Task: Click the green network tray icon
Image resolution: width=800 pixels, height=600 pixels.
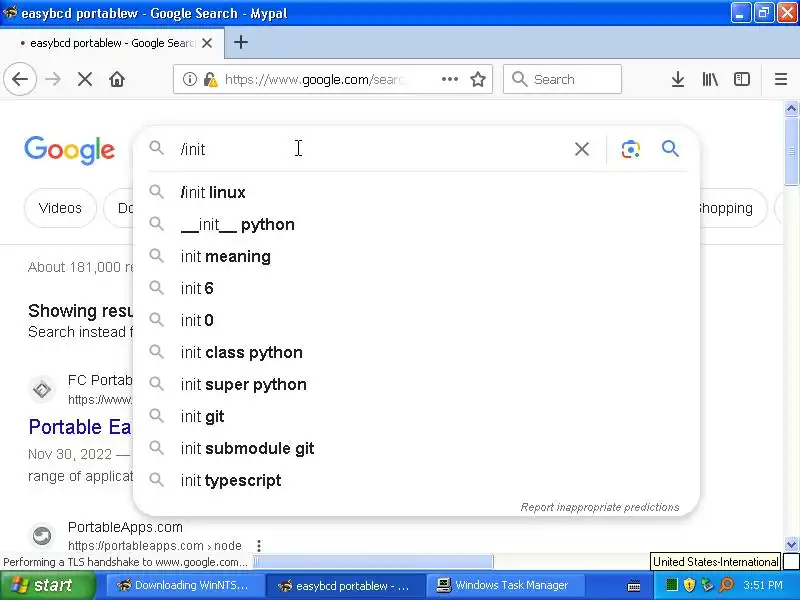Action: pos(707,585)
